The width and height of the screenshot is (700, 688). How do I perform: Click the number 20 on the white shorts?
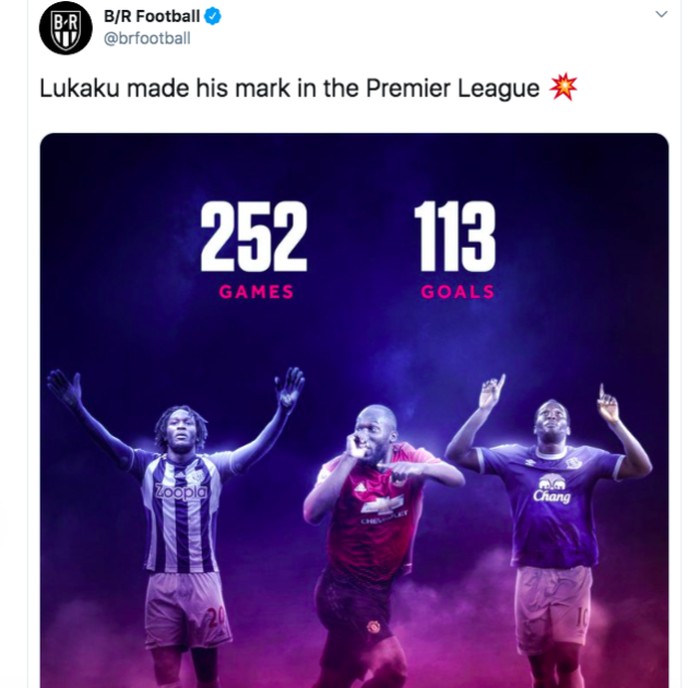pos(217,619)
